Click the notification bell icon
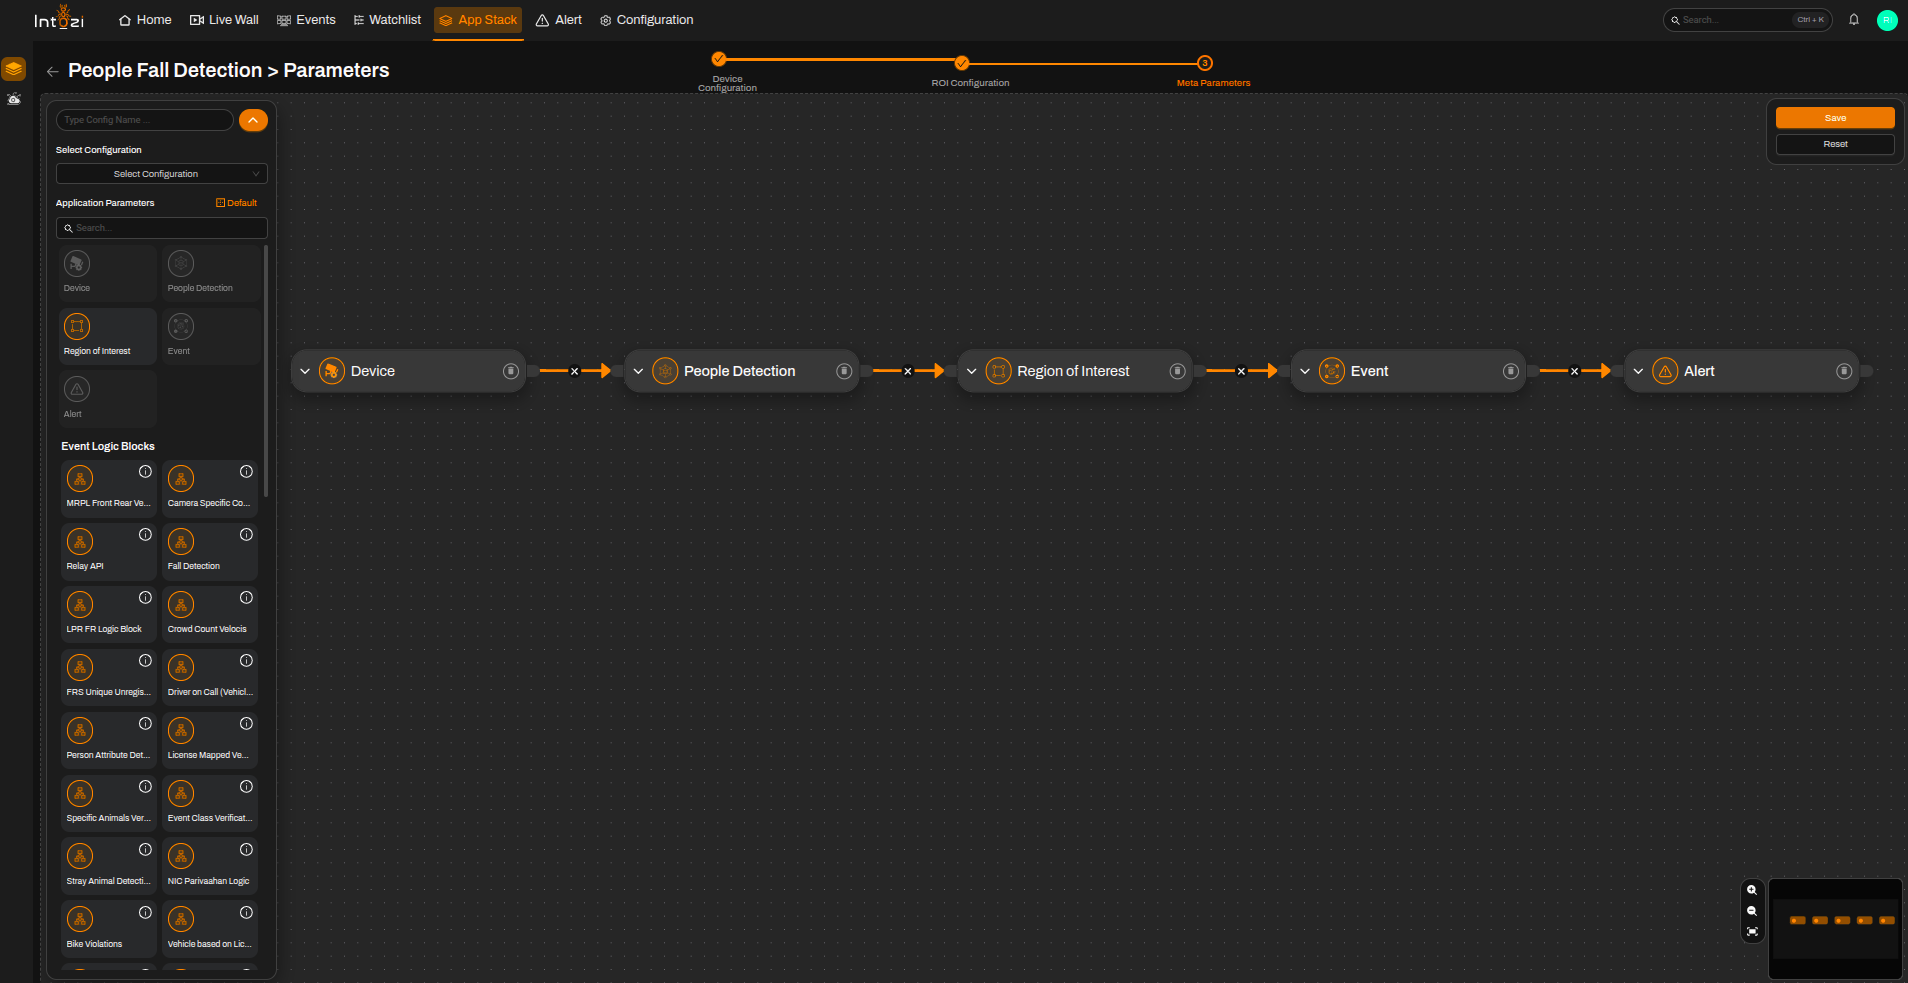Image resolution: width=1908 pixels, height=983 pixels. point(1854,20)
